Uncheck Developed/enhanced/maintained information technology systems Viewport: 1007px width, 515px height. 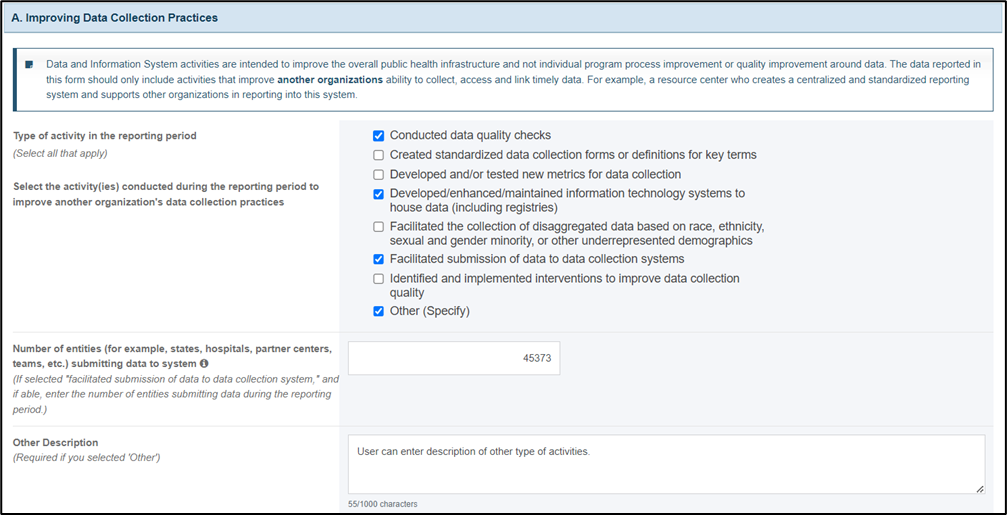tap(378, 194)
